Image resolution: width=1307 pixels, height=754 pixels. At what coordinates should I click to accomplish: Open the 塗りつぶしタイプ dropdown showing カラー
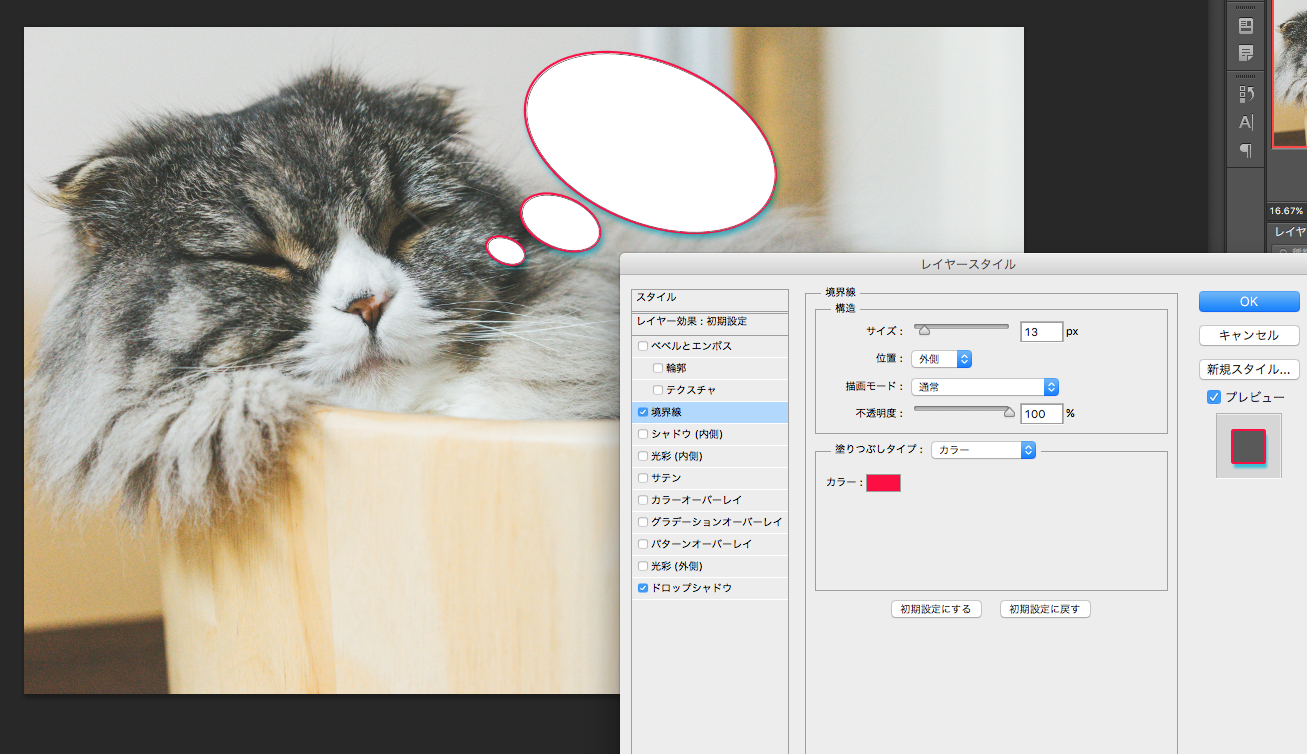[983, 450]
